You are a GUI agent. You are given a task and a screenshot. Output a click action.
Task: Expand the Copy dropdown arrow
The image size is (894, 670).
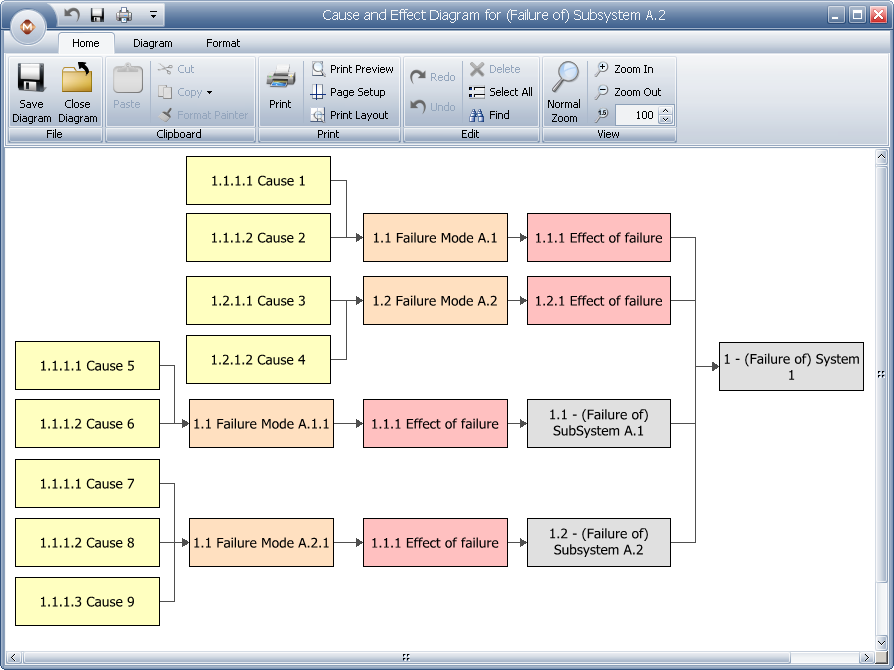click(209, 93)
